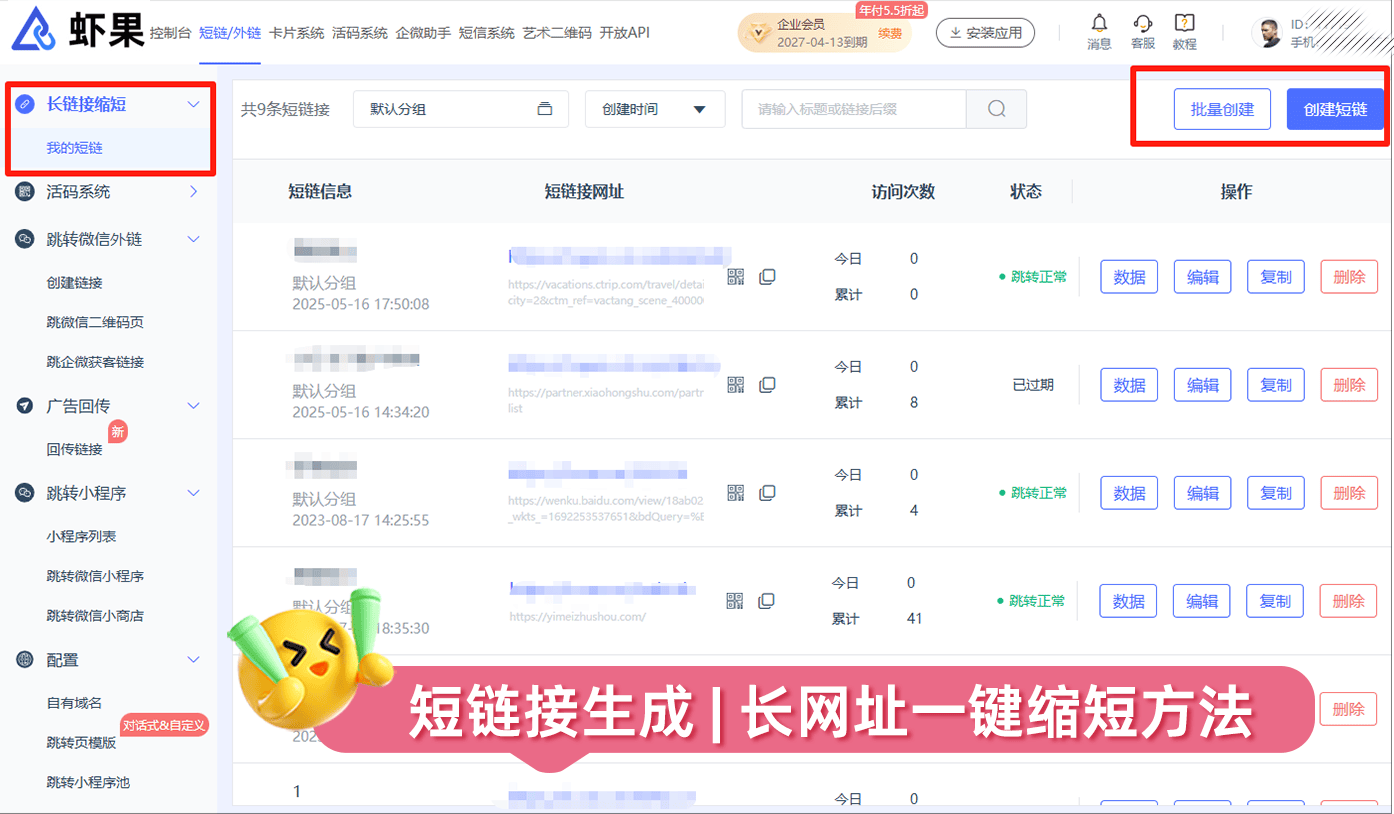
Task: Collapse the 跳转微信外链 sidebar section
Action: (194, 239)
